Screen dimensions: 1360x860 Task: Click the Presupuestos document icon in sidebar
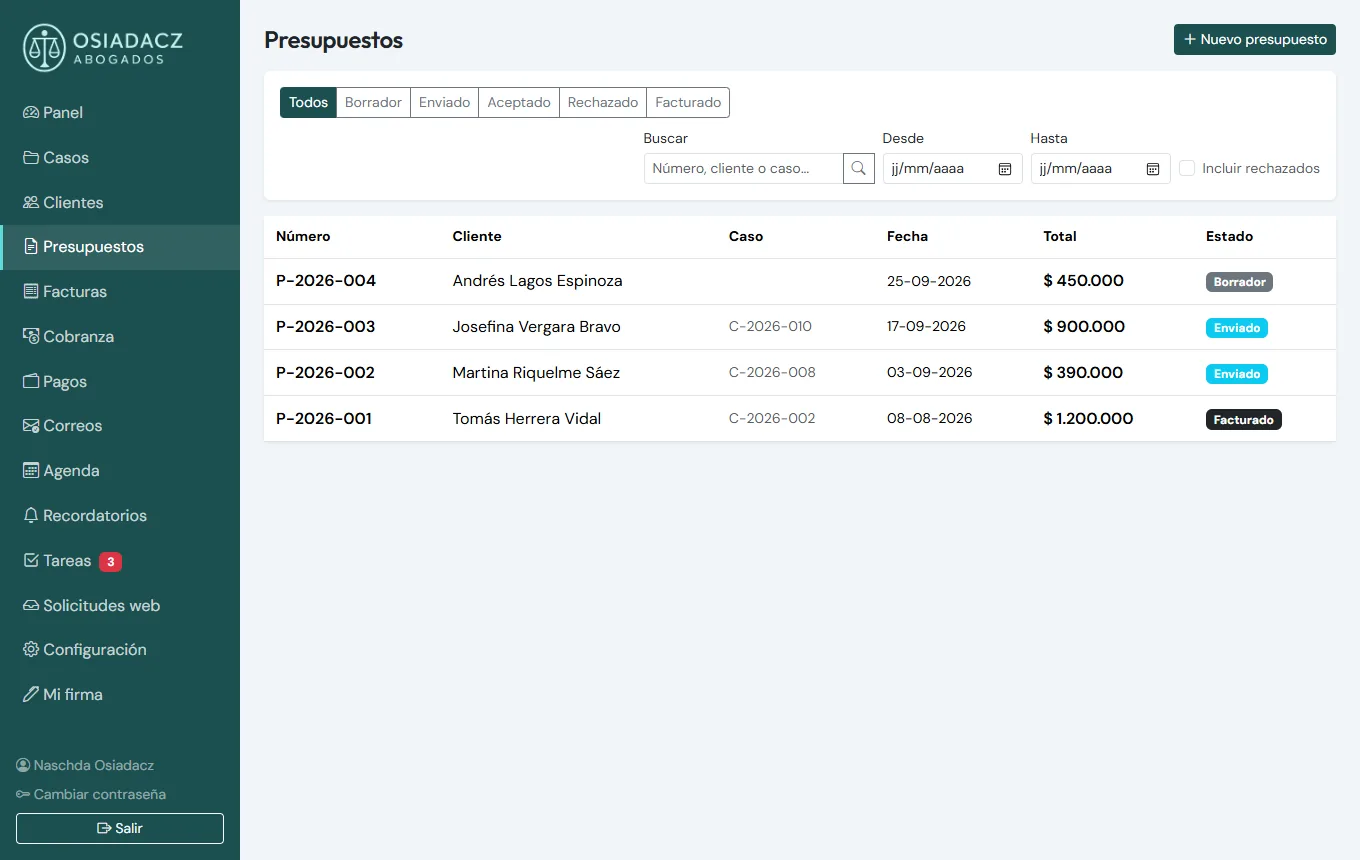(x=31, y=247)
